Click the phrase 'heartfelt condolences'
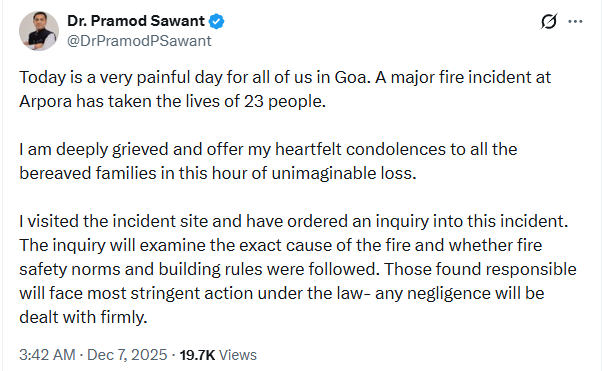Viewport: 602px width, 371px height. (361, 149)
